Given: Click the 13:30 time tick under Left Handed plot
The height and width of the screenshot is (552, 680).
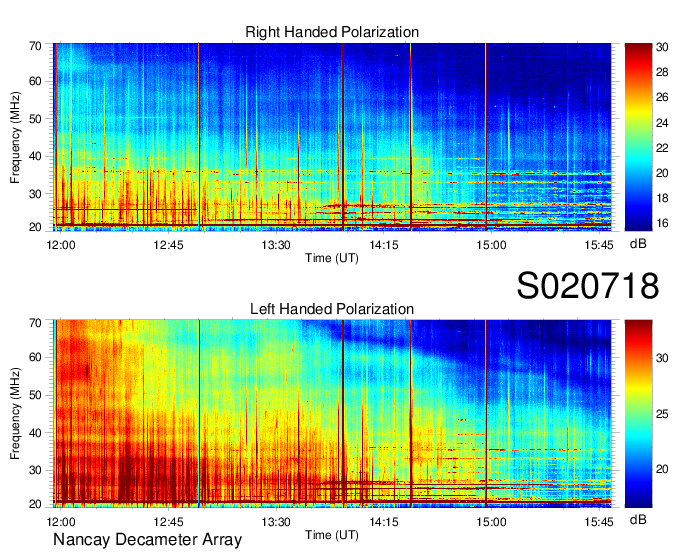Looking at the screenshot, I should [276, 522].
